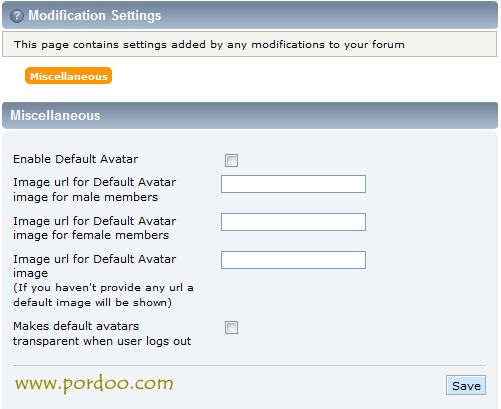Open the www.pordoo.com watermark link
501x409 pixels.
(x=94, y=384)
